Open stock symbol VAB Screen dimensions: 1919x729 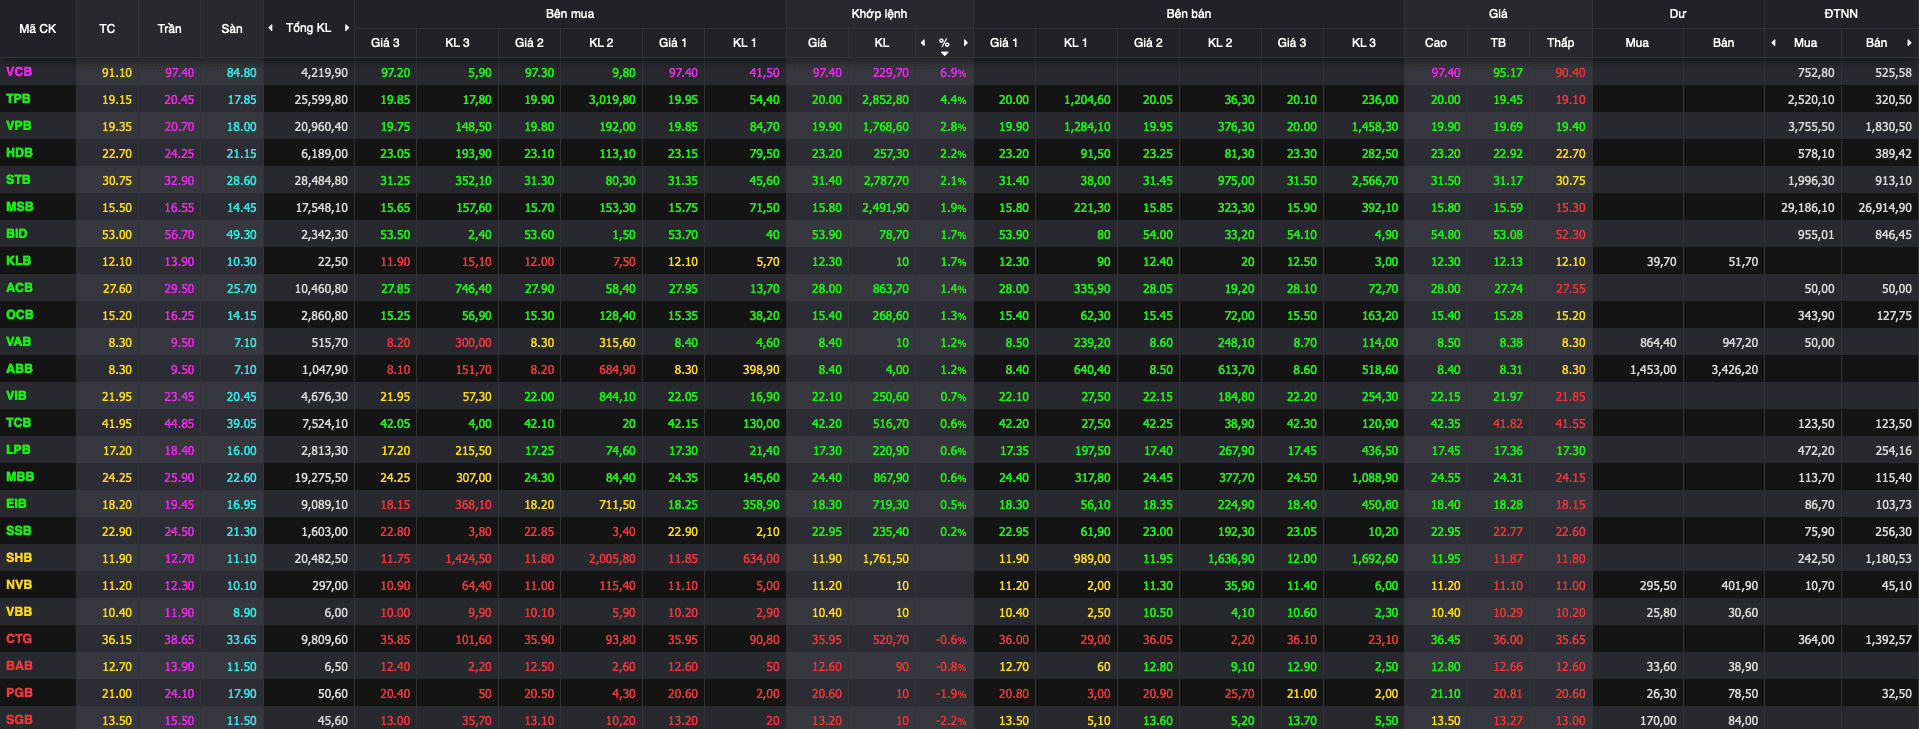point(18,342)
